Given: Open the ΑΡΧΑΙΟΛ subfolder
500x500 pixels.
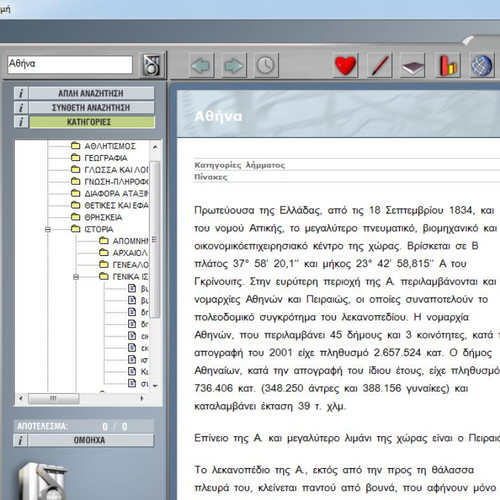Looking at the screenshot, I should pos(130,253).
